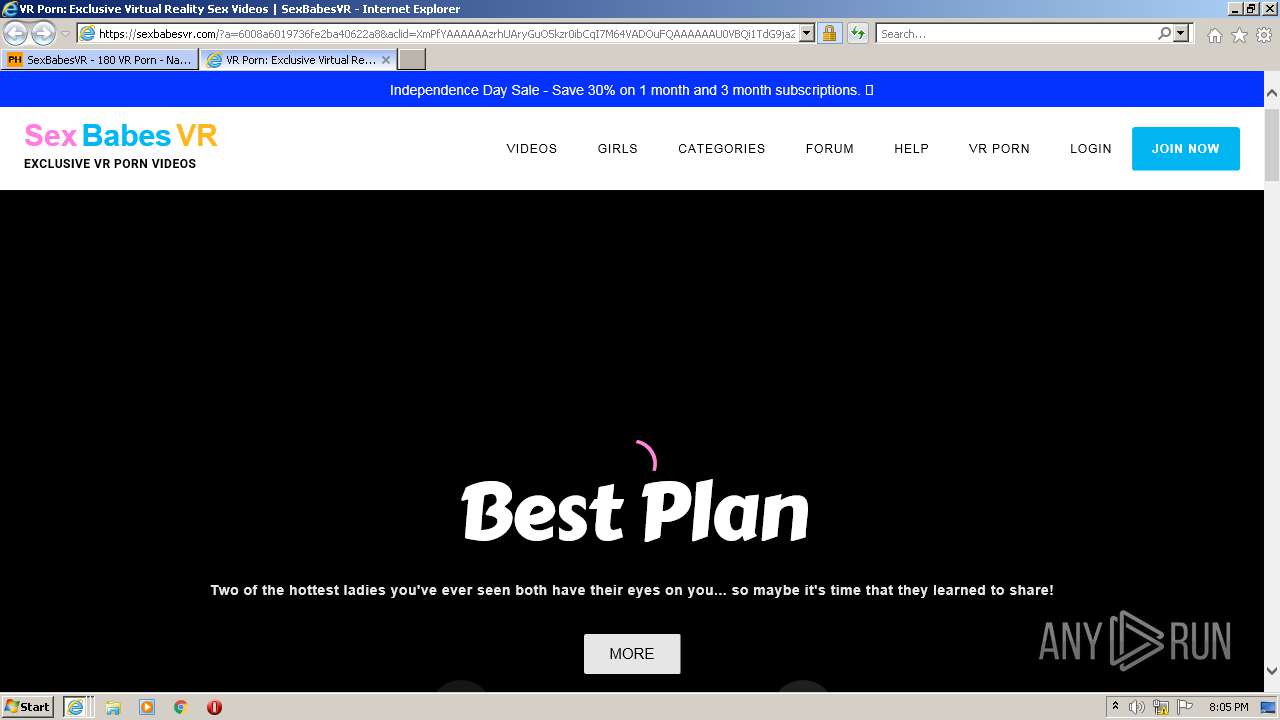1280x720 pixels.
Task: Minimize the Internet Explorer window
Action: point(1235,8)
